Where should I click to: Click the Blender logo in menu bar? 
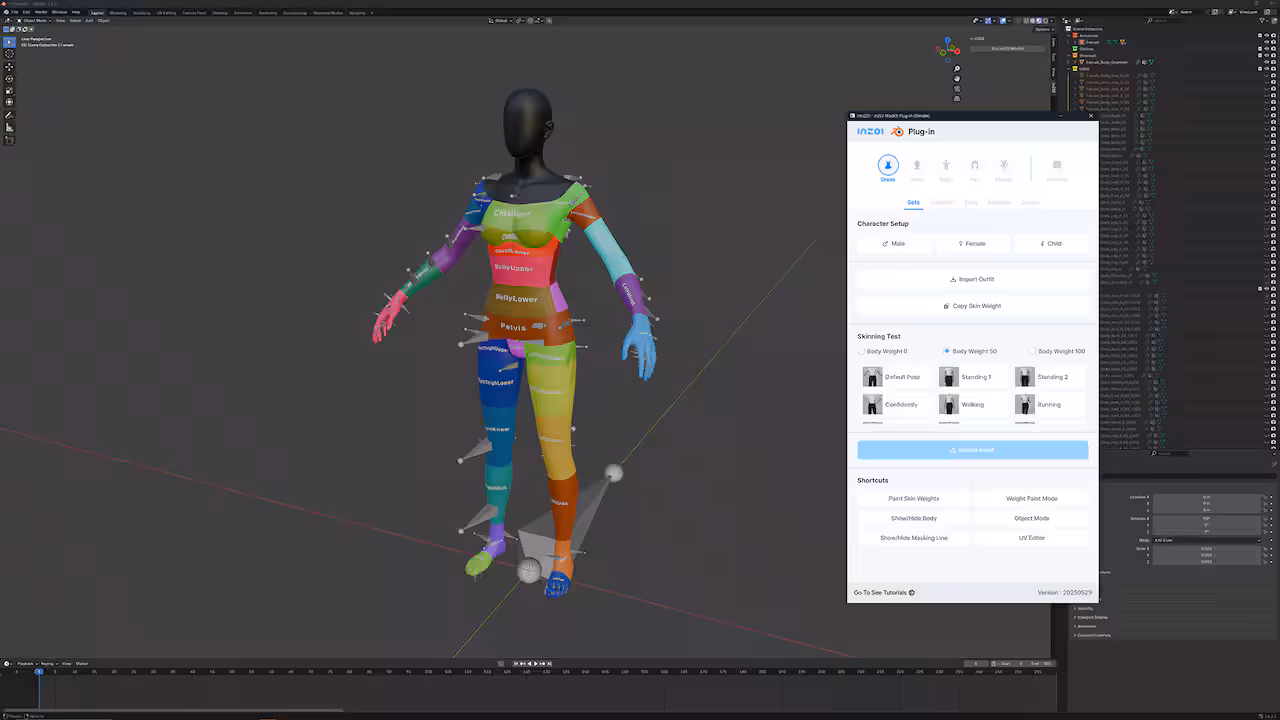click(x=6, y=12)
